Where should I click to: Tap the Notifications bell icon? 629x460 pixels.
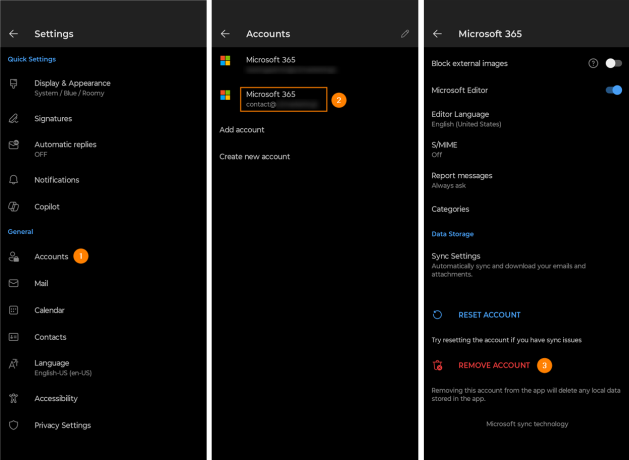click(x=14, y=180)
